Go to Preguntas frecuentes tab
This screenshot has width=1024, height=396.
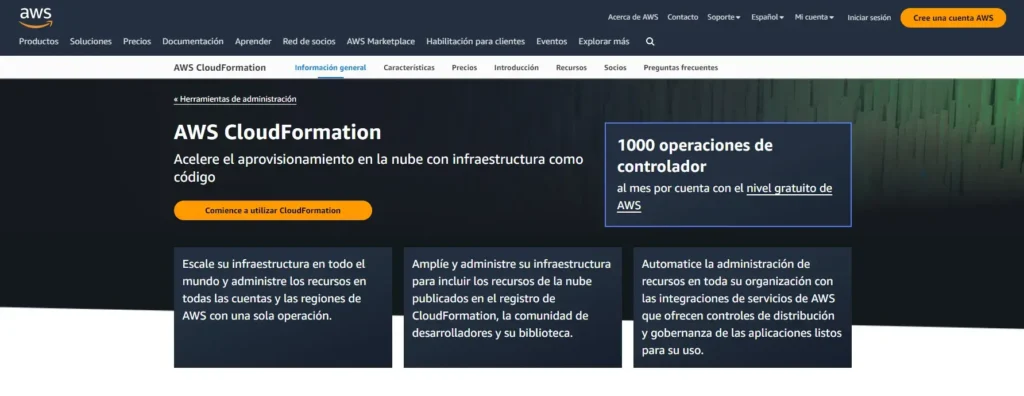click(680, 67)
